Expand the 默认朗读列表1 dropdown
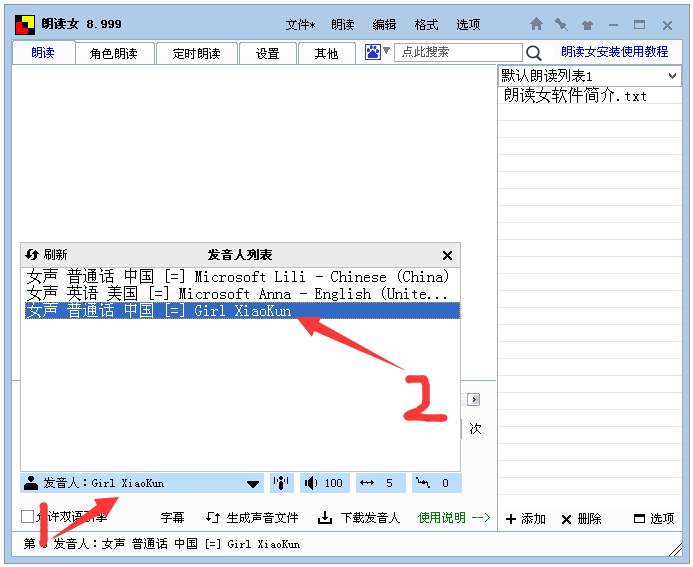693x567 pixels. click(672, 76)
